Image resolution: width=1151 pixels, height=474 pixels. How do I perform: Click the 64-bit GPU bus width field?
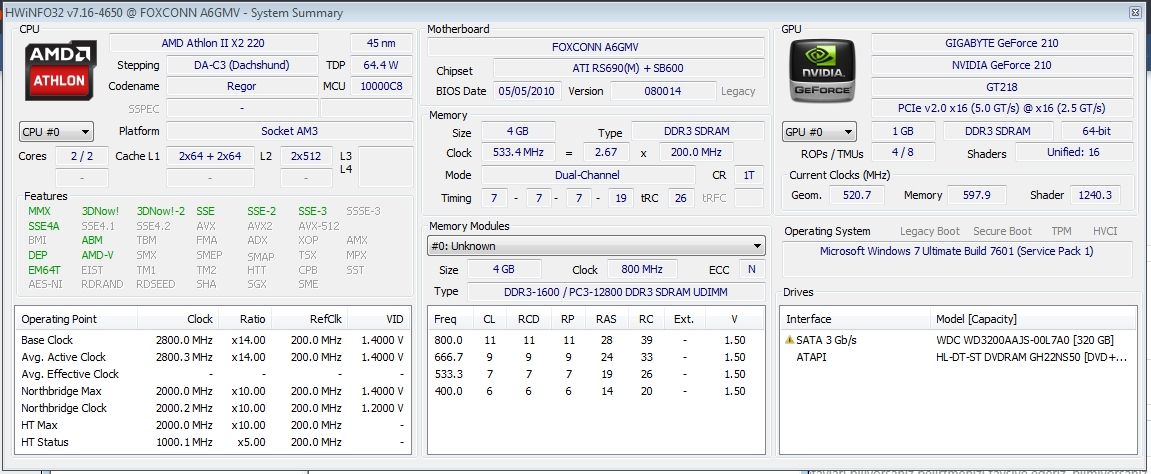click(1097, 131)
